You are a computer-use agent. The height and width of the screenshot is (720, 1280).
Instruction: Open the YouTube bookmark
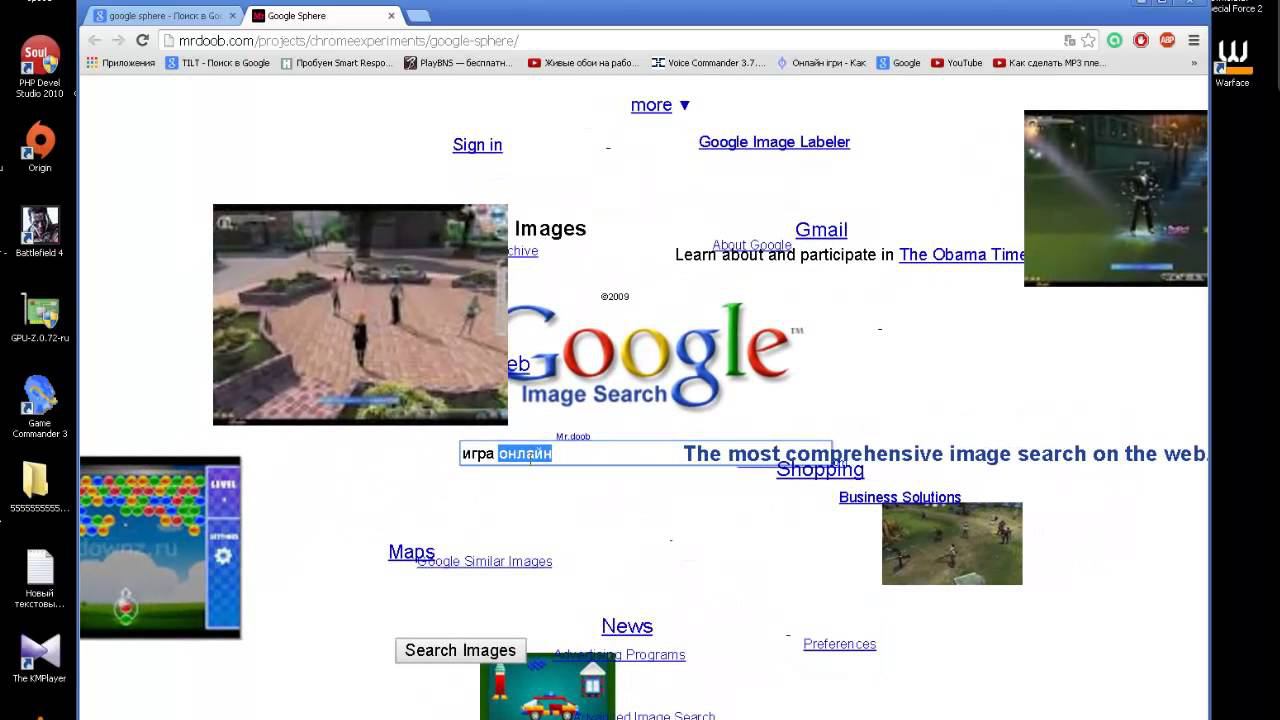(956, 63)
